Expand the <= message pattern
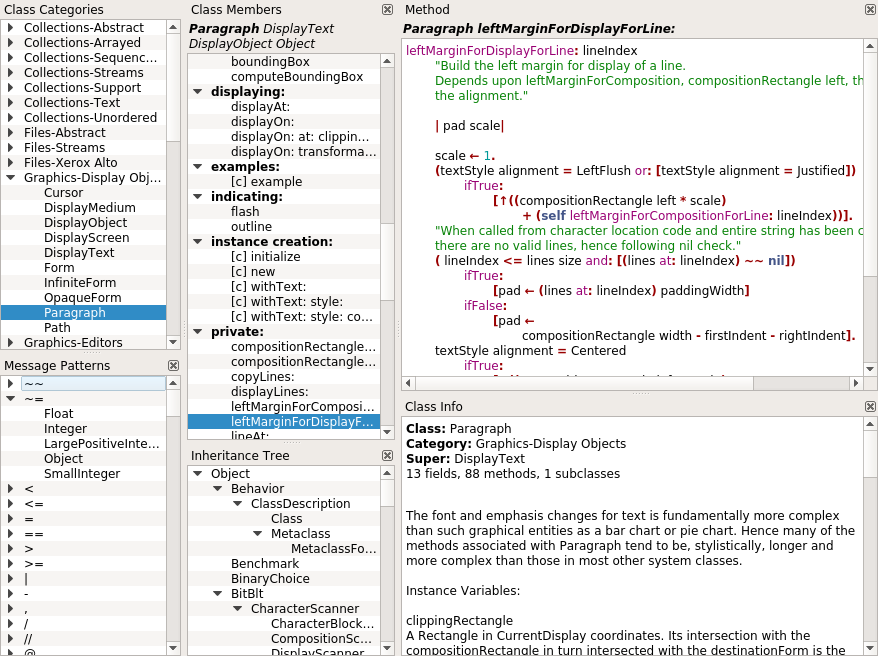878x656 pixels. [10, 504]
